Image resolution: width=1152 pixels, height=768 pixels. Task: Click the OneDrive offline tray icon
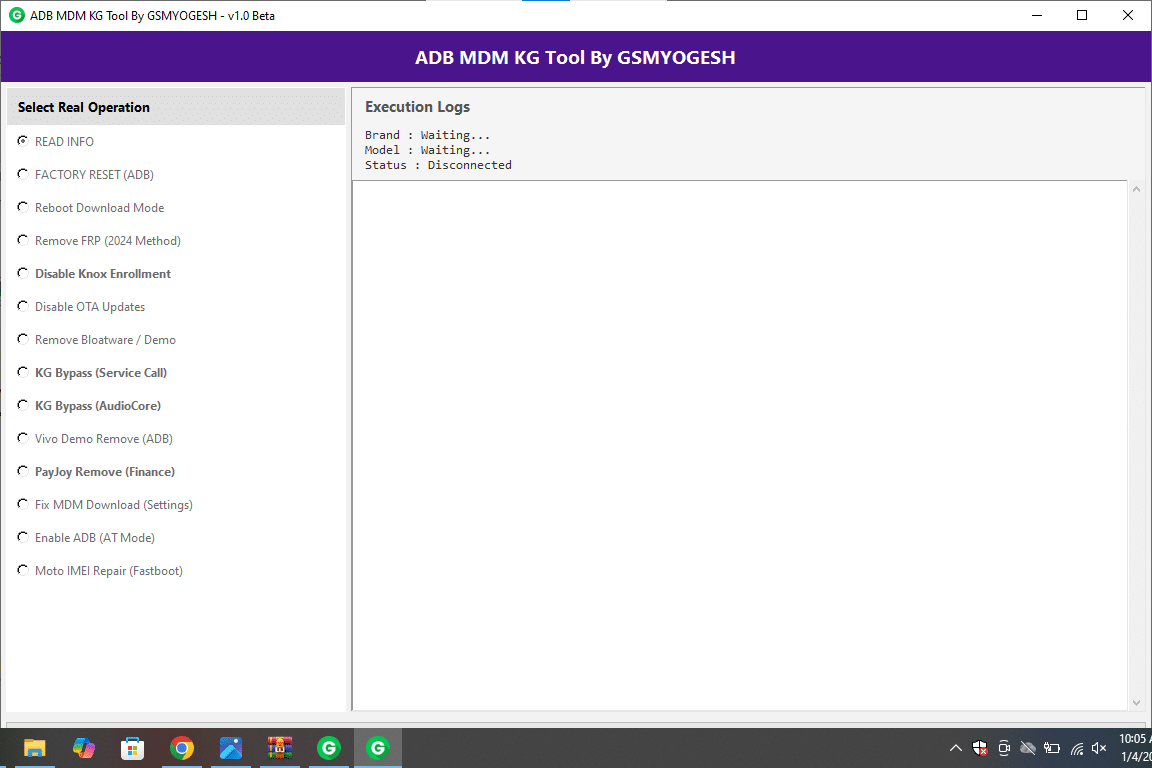[x=1028, y=747]
